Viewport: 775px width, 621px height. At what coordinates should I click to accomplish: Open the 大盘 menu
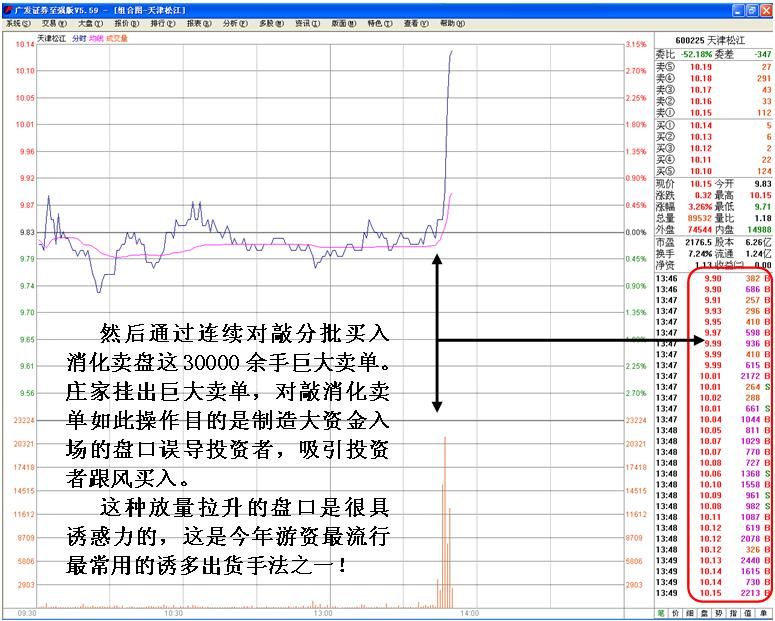90,23
